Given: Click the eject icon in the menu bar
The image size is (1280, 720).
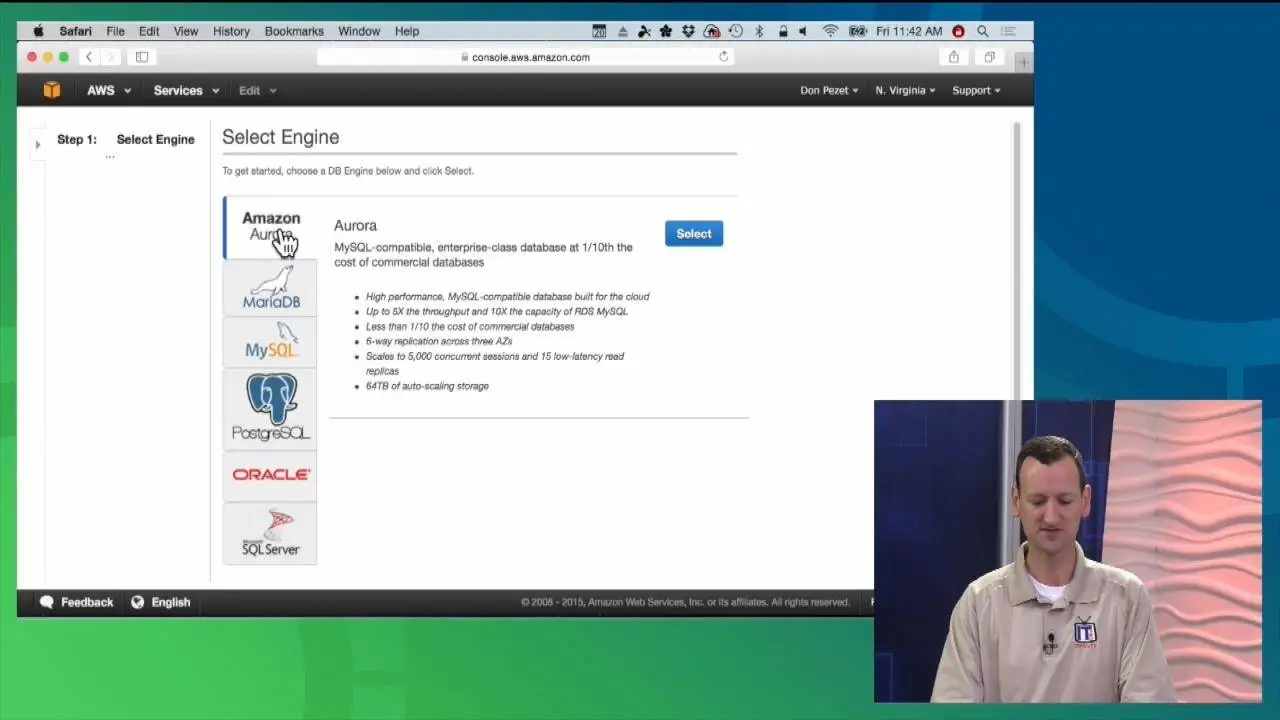Looking at the screenshot, I should (x=621, y=31).
